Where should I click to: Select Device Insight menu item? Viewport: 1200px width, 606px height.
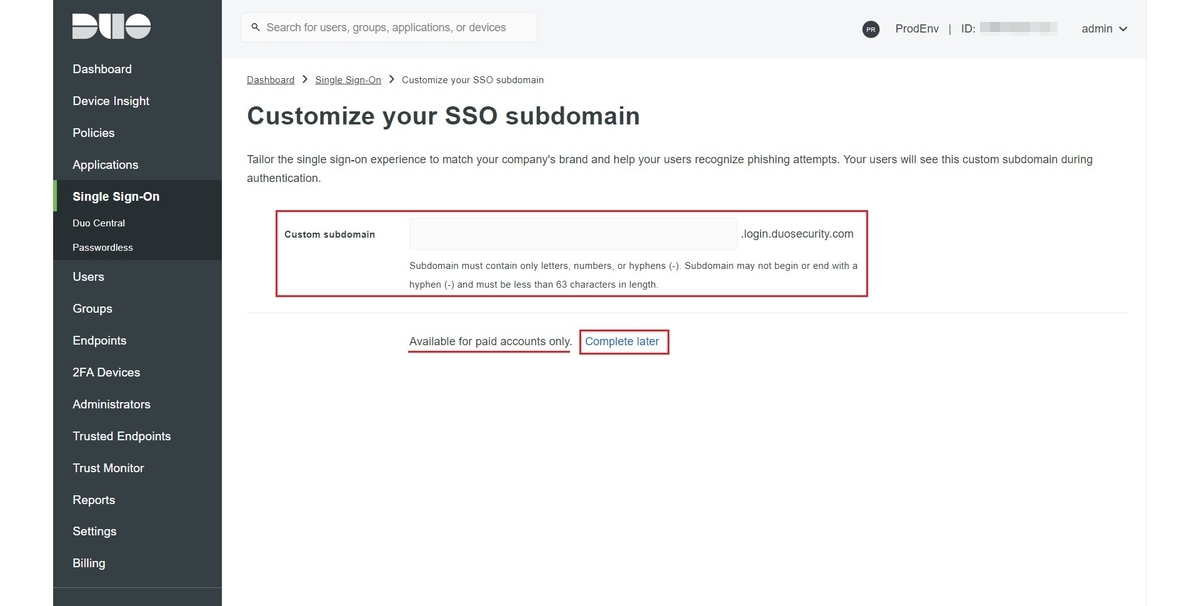pyautogui.click(x=111, y=101)
